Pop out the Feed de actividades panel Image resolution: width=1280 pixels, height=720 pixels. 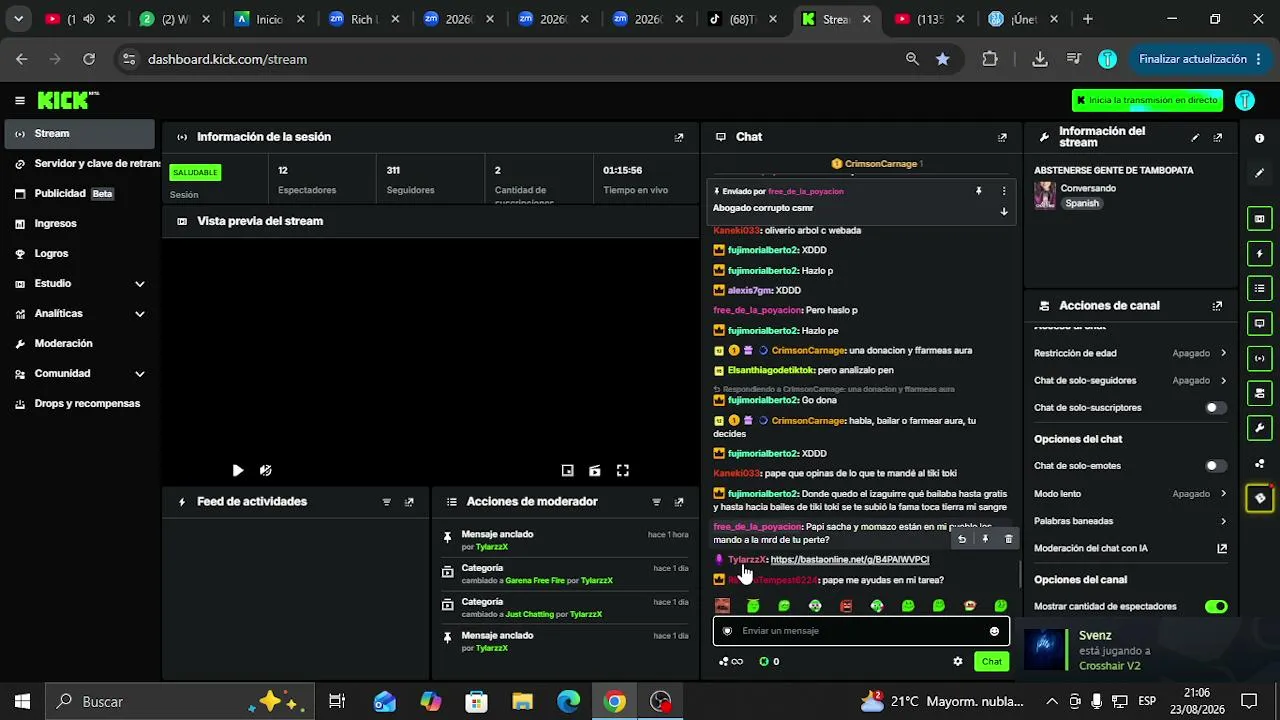[409, 502]
